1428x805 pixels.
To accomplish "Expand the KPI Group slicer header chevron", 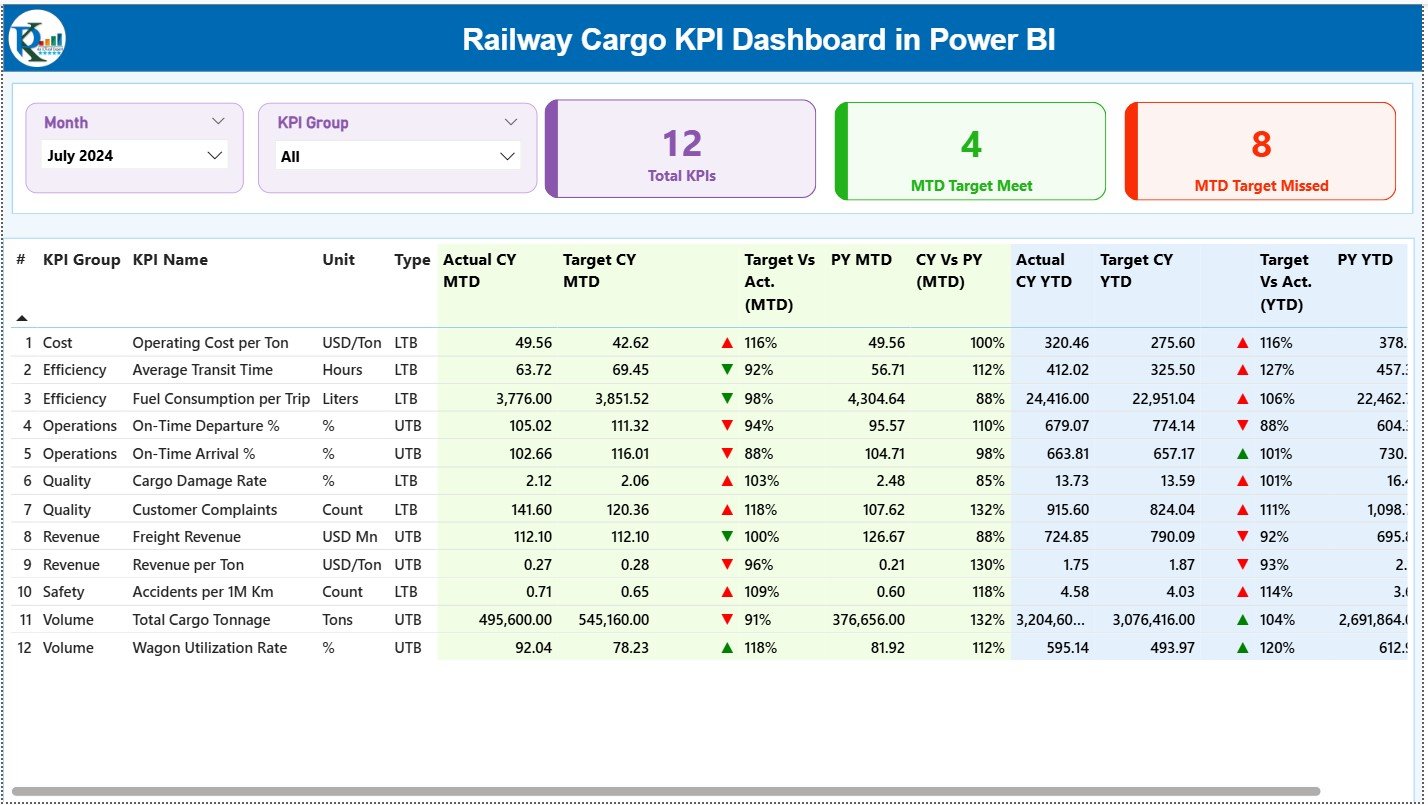I will point(512,121).
